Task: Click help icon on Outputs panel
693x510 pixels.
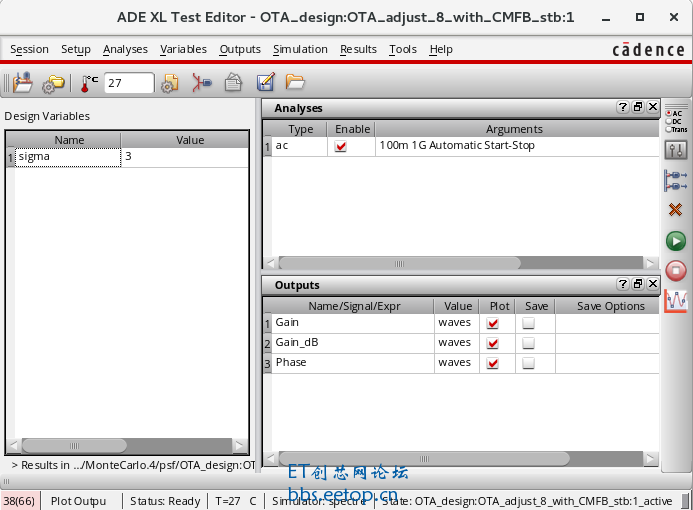Action: point(623,284)
